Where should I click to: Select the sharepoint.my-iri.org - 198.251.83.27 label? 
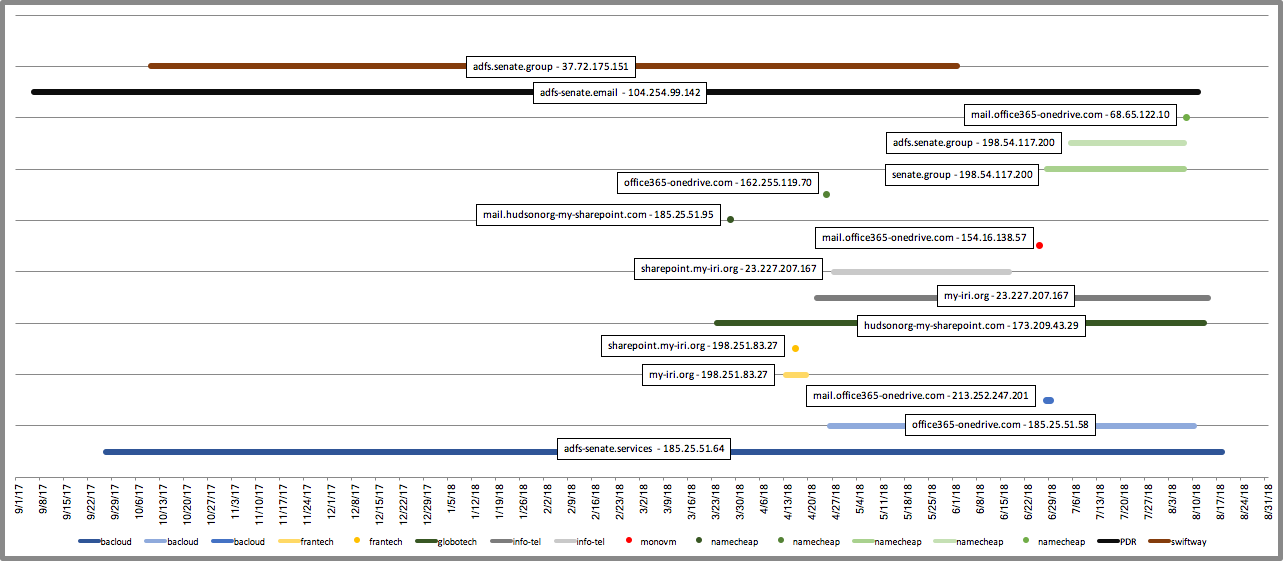[692, 346]
